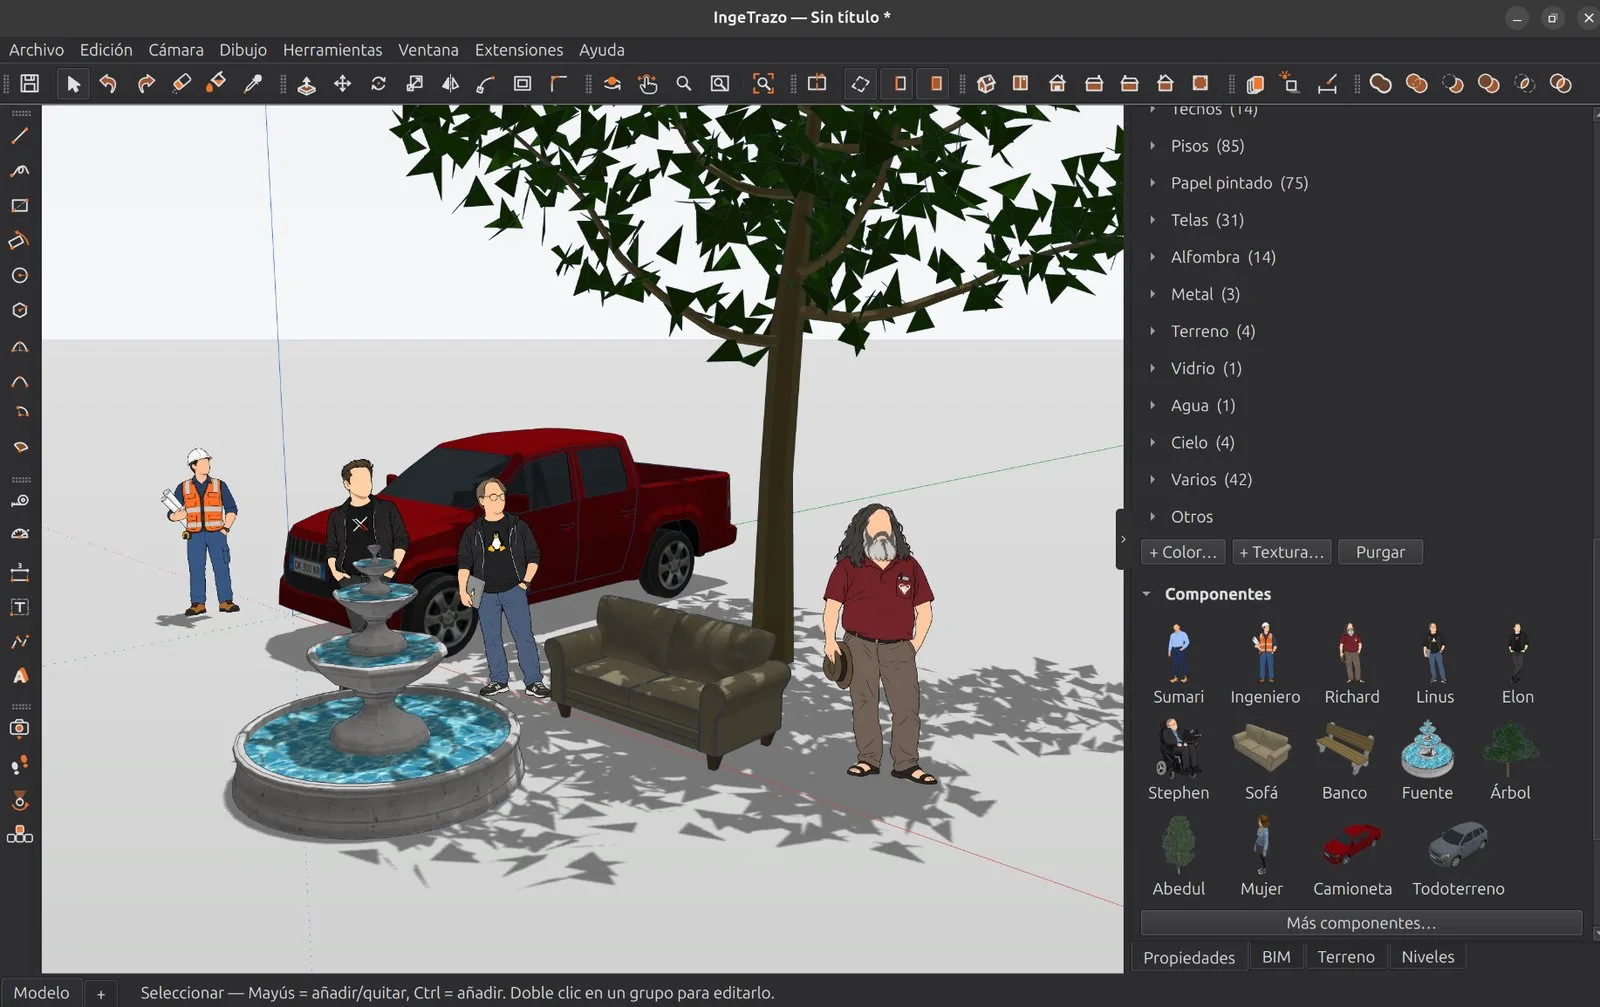This screenshot has width=1600, height=1007.
Task: Choose the four-arrow Move tool
Action: (x=342, y=84)
